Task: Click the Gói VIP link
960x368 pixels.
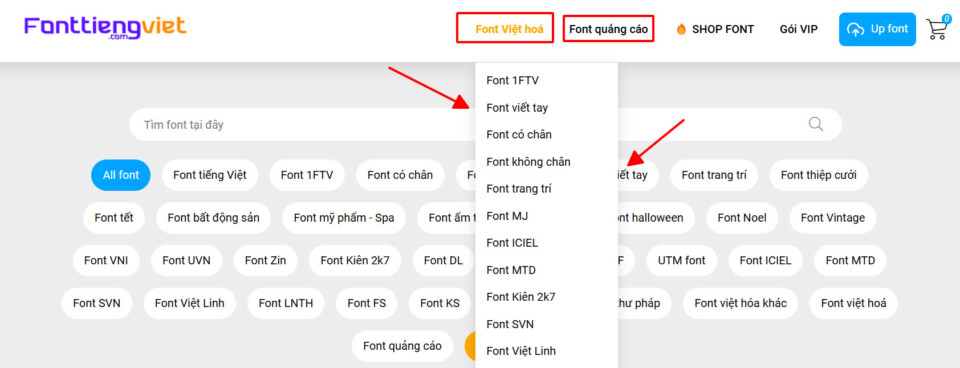Action: click(798, 29)
